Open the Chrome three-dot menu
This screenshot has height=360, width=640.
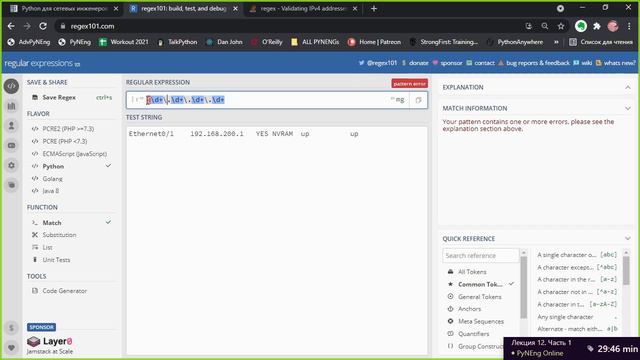(629, 26)
